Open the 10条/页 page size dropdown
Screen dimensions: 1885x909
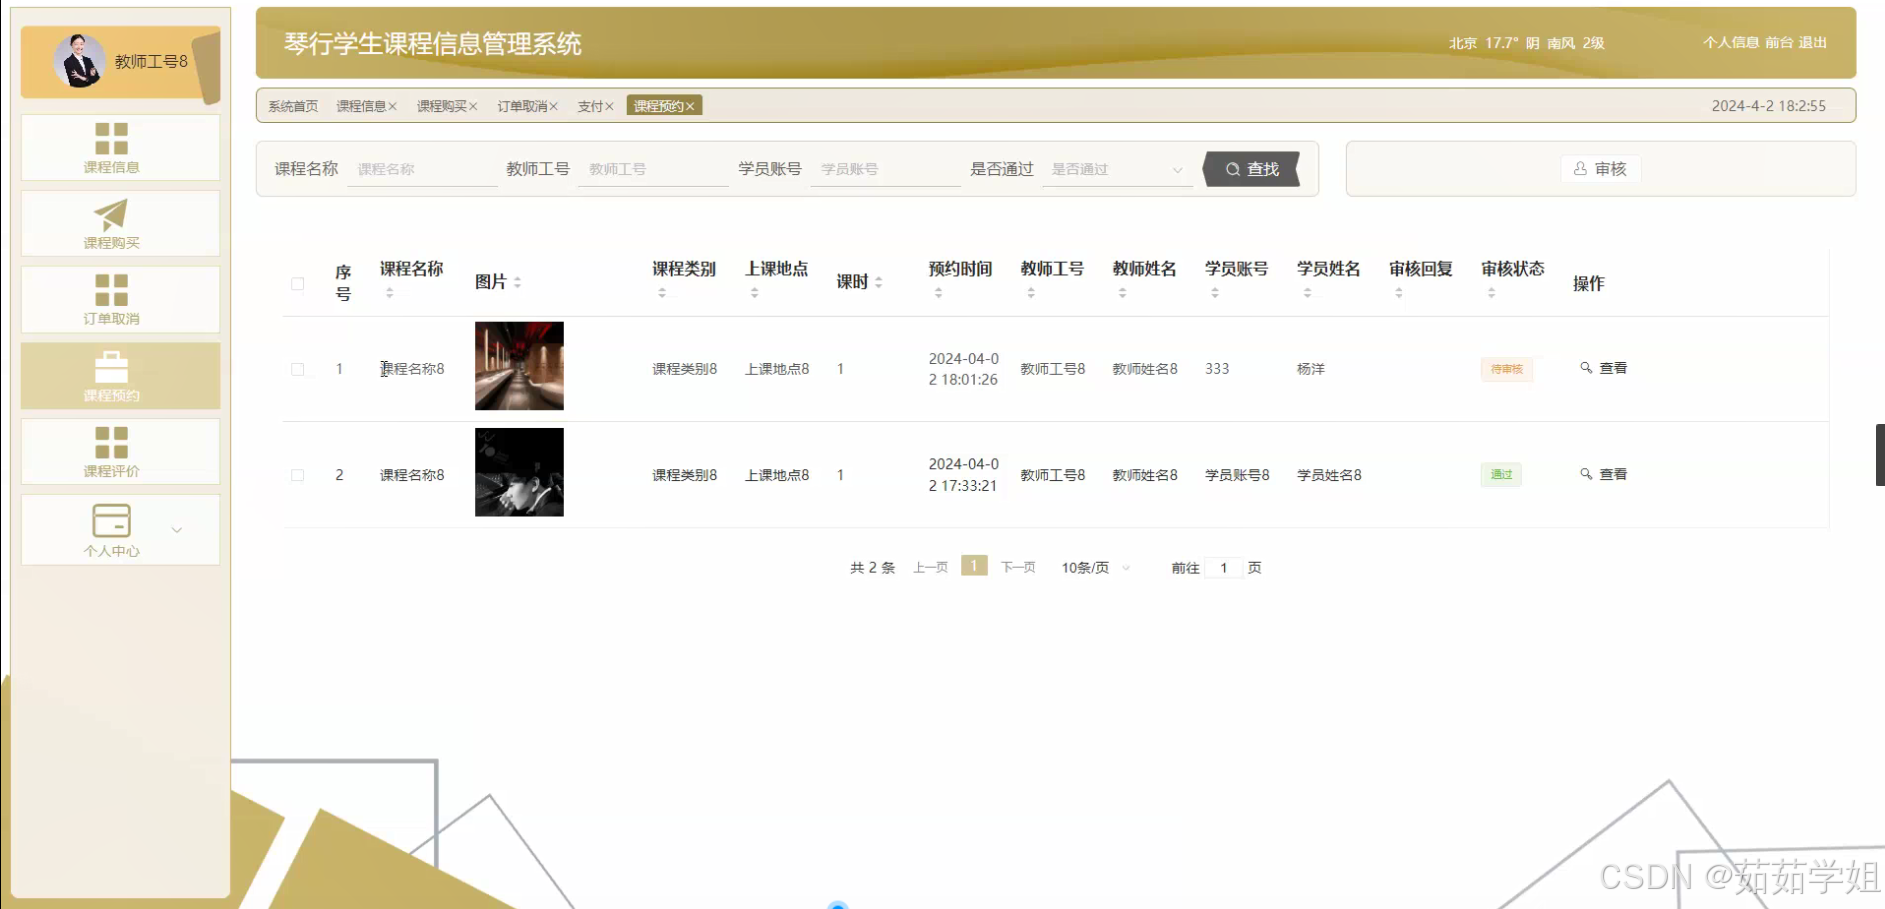click(x=1096, y=568)
